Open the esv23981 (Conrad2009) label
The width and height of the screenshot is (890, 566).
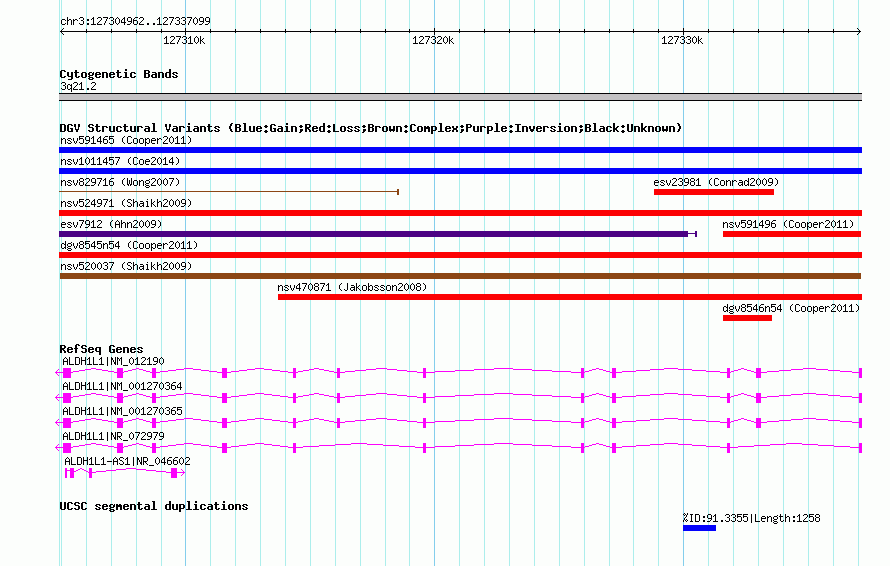[x=716, y=182]
